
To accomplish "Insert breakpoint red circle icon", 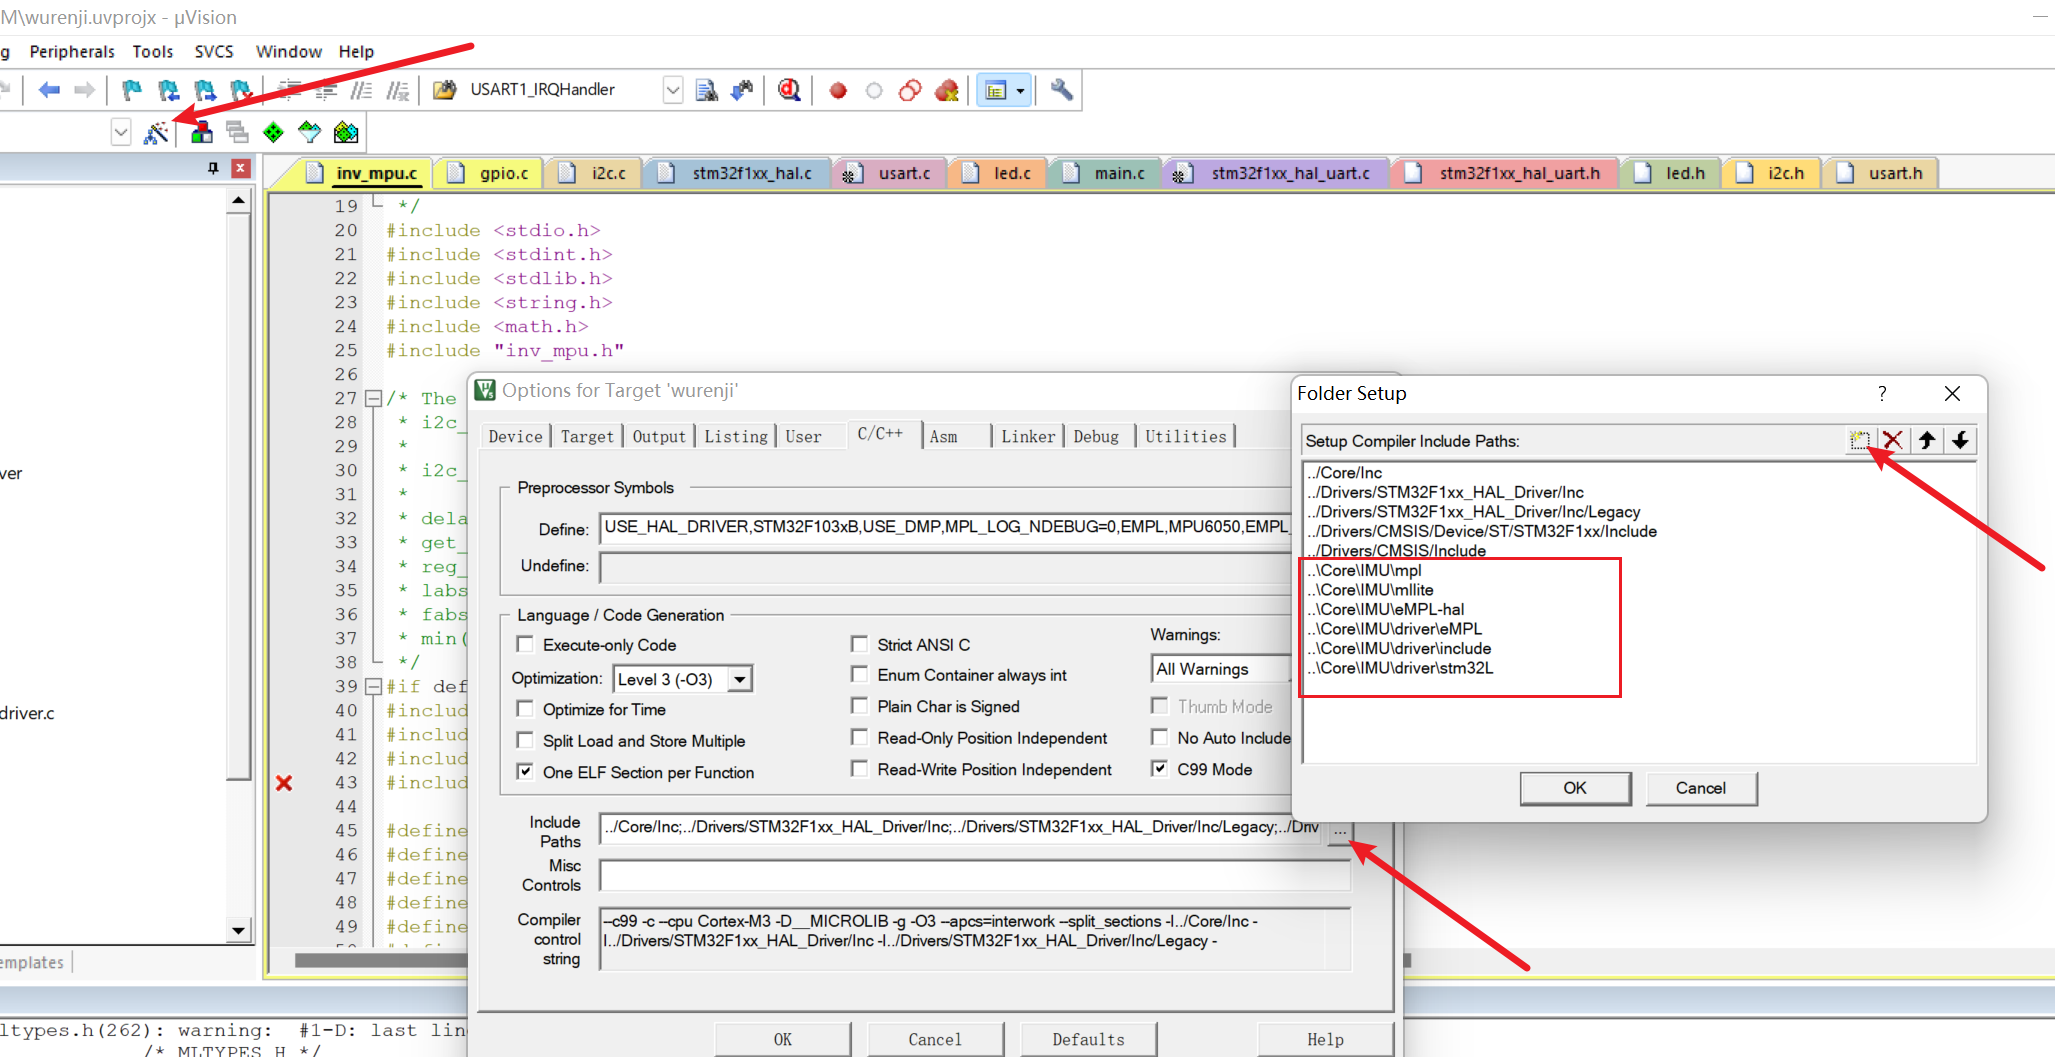I will [x=838, y=90].
